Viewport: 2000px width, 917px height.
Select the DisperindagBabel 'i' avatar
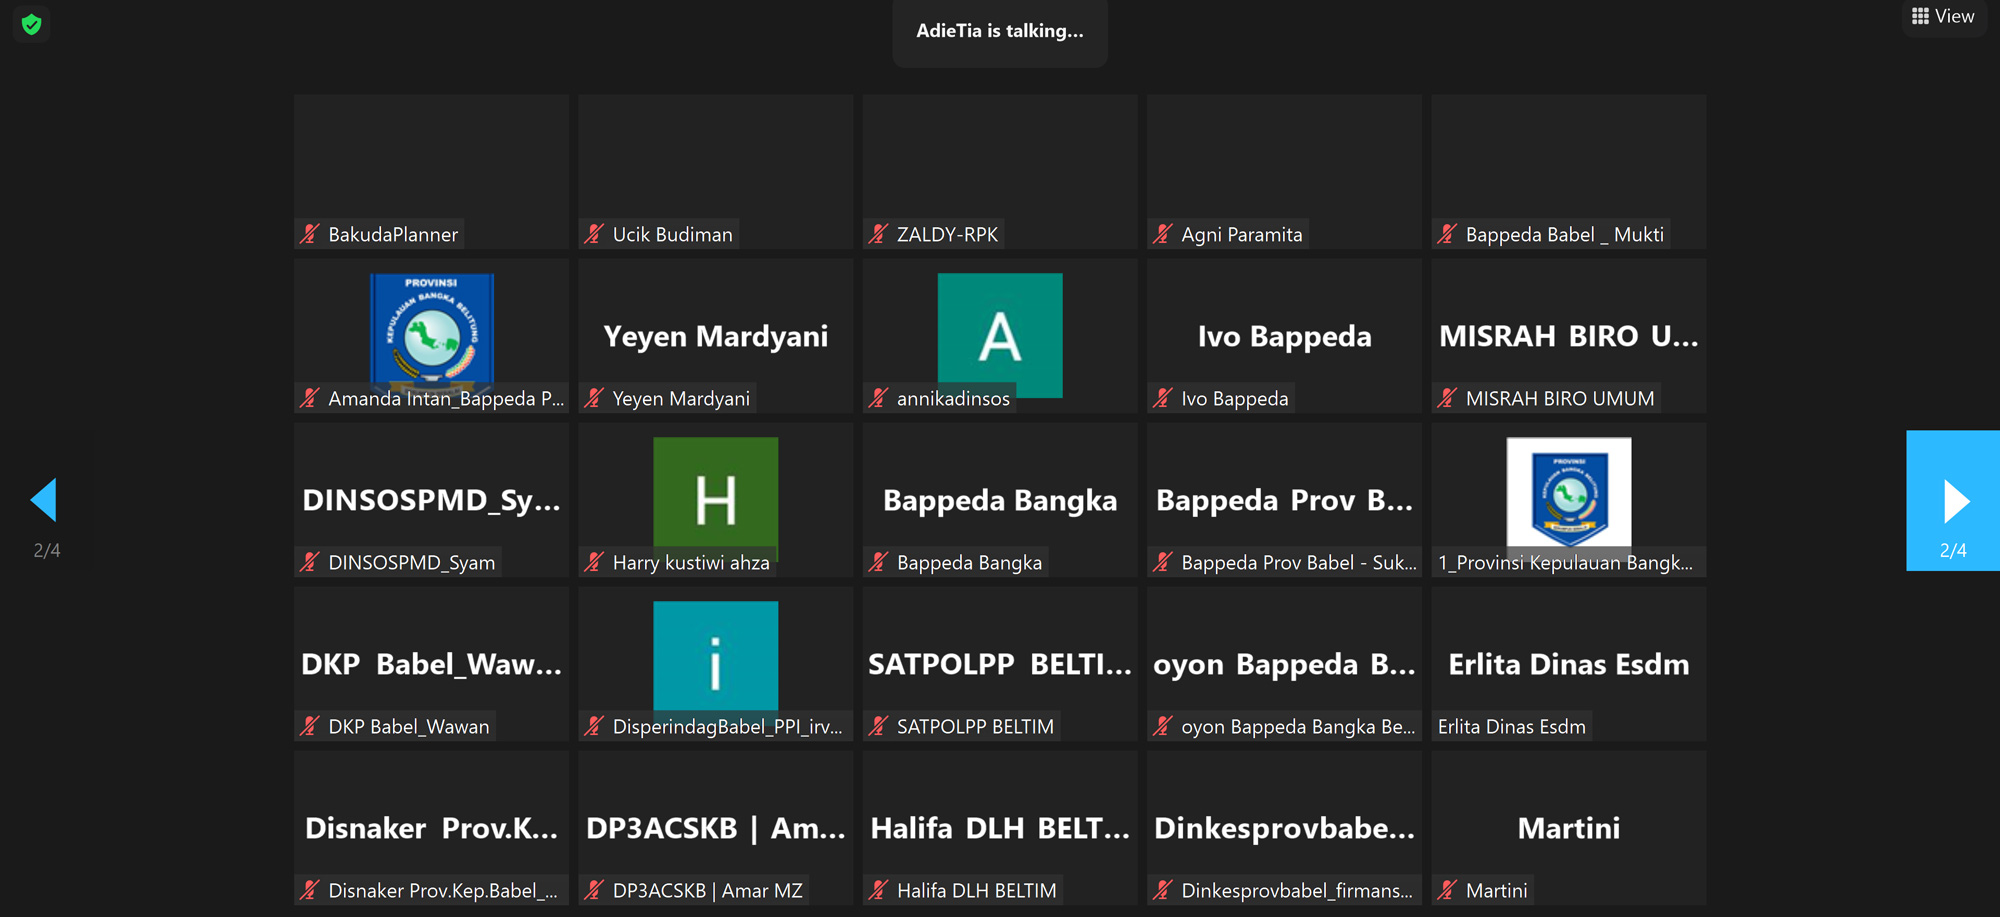tap(715, 655)
